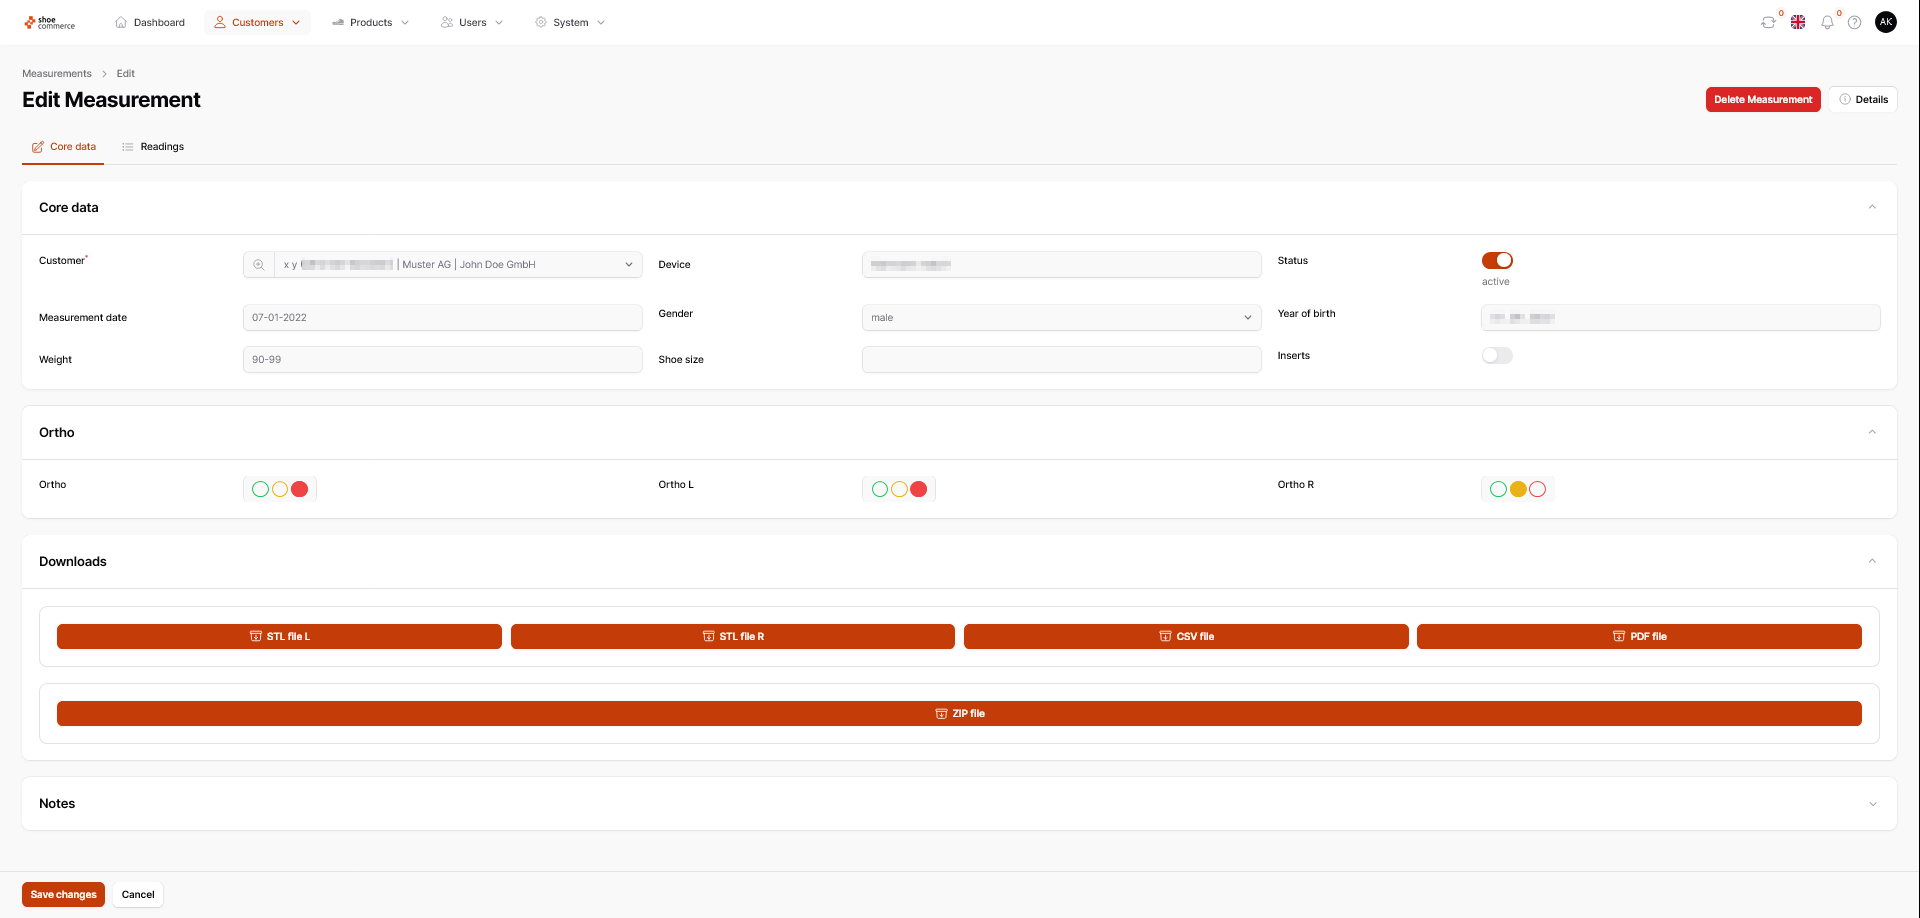Select yellow option for Ortho L
The image size is (1920, 918).
(899, 489)
